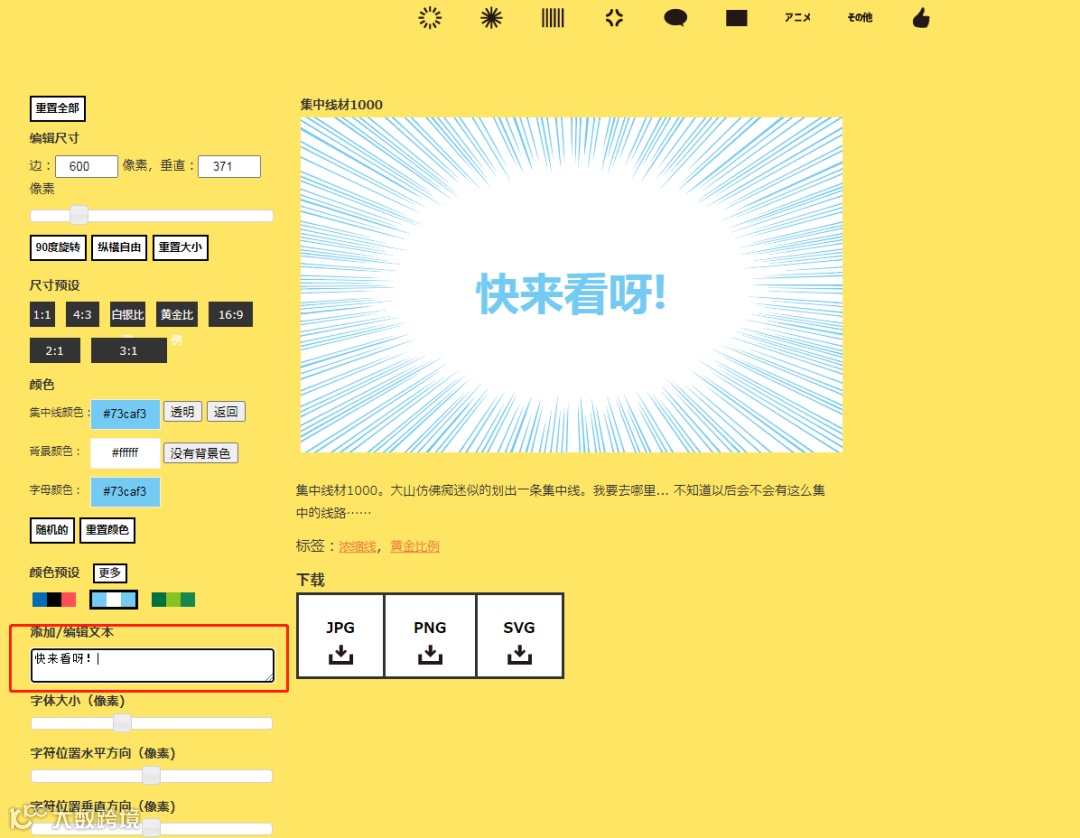Adjust the 字体大小 font size slider

[x=152, y=723]
